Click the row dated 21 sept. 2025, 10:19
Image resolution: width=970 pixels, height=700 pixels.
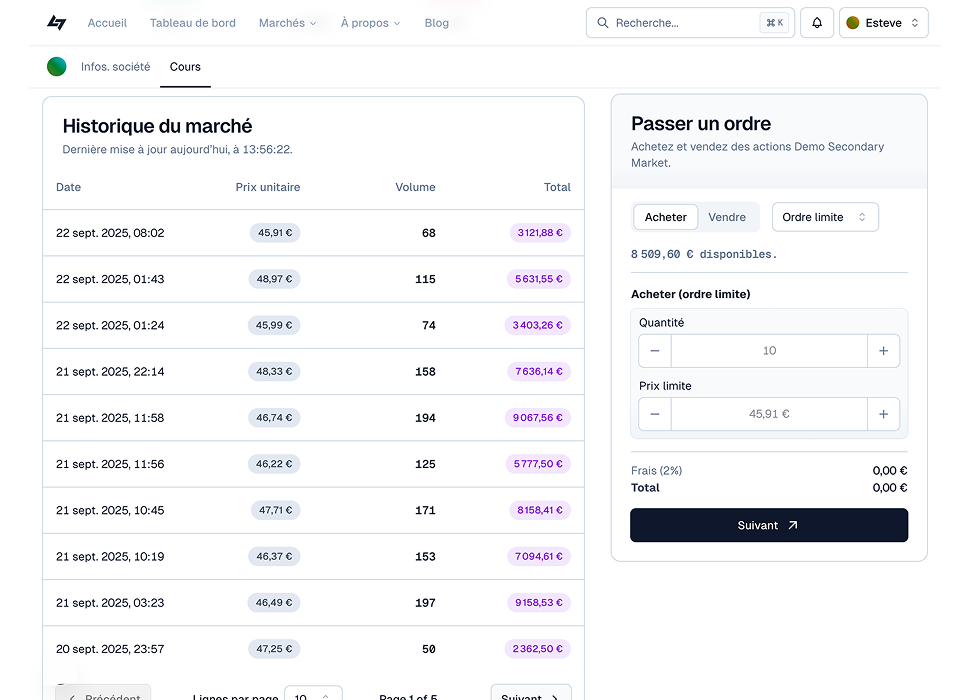tap(313, 557)
